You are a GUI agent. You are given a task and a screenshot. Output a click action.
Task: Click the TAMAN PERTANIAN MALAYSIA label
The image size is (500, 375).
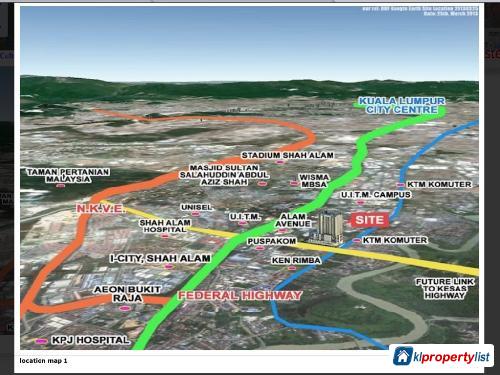(x=68, y=175)
